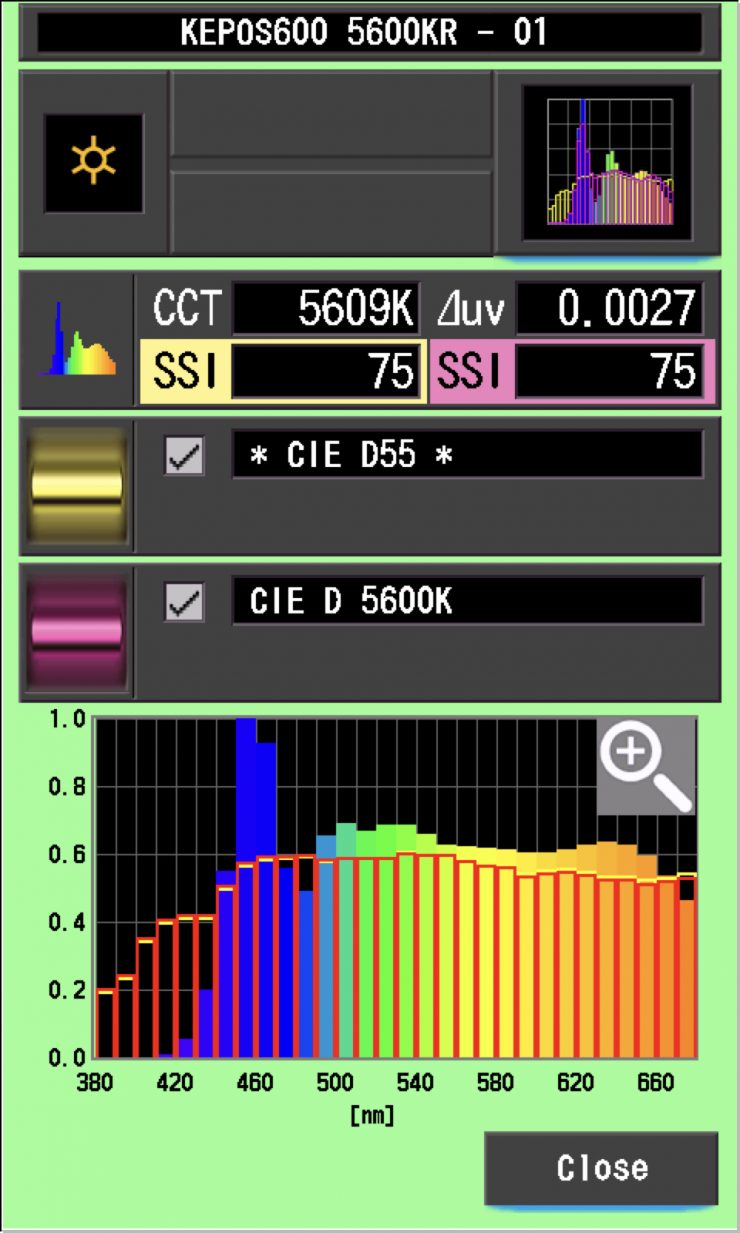Tap the Close button
This screenshot has width=740, height=1233.
pyautogui.click(x=601, y=1168)
